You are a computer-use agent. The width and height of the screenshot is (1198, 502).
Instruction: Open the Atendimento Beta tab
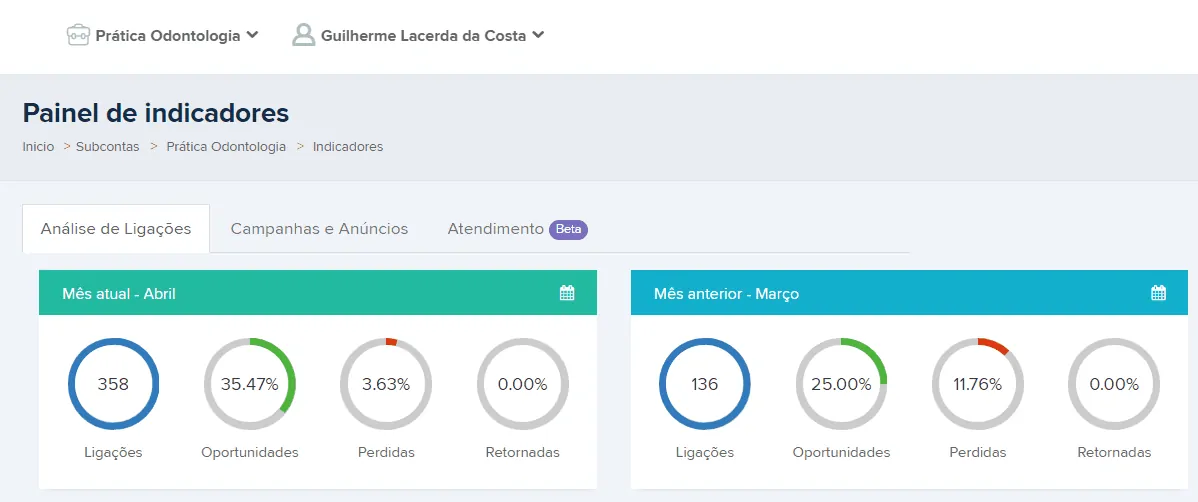[516, 229]
